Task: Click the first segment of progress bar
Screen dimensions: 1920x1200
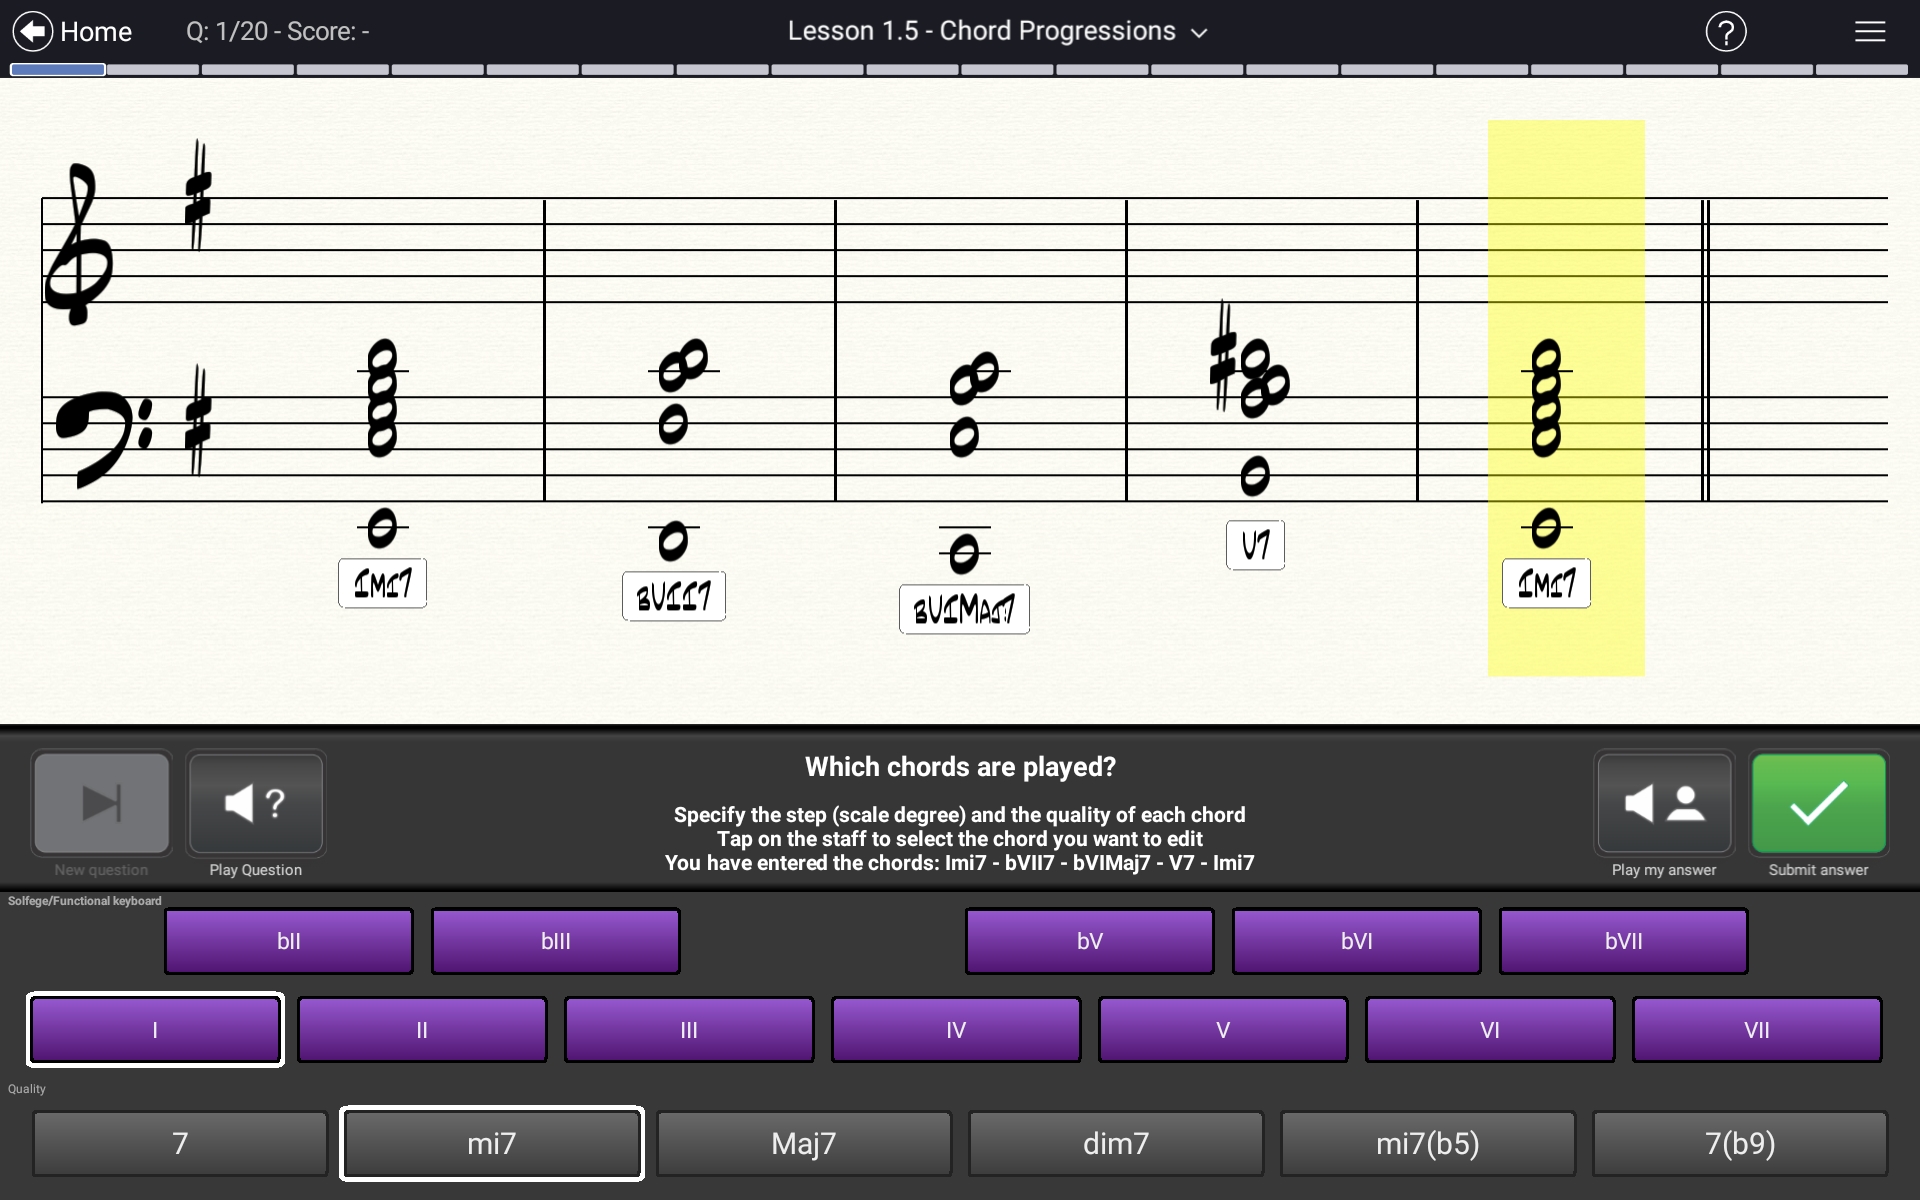Action: (57, 70)
